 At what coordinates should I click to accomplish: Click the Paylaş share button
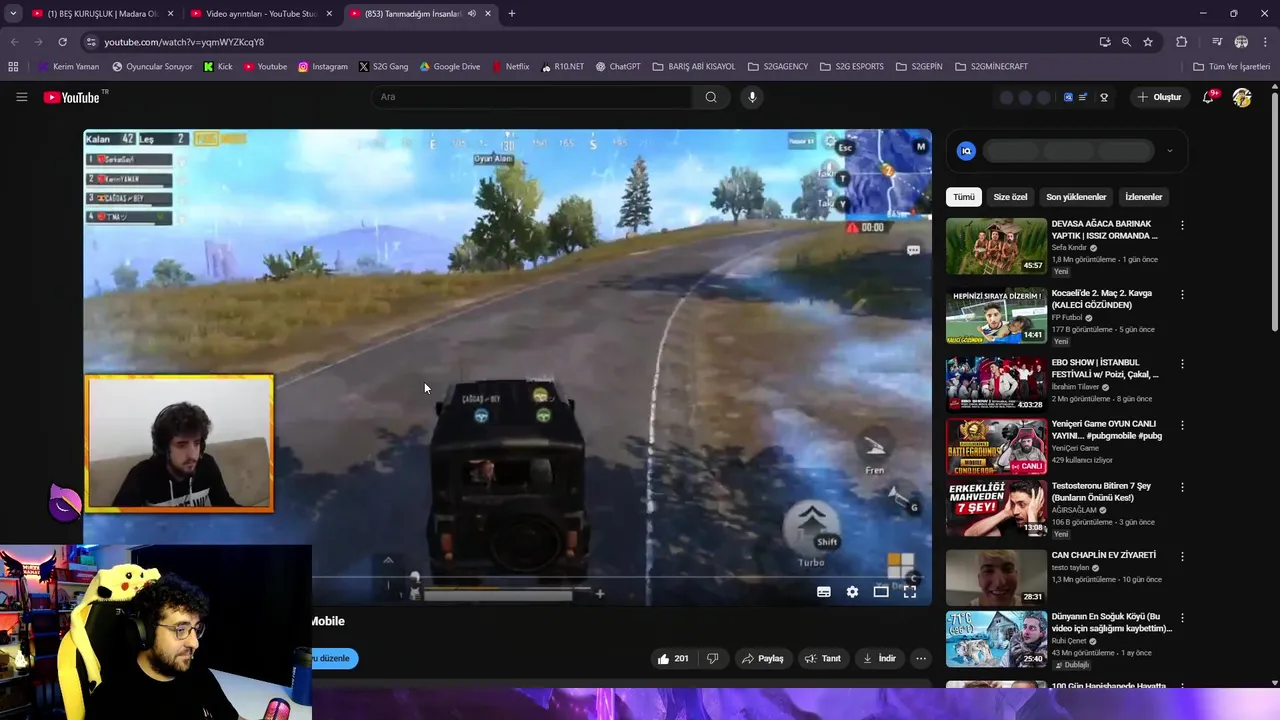761,658
